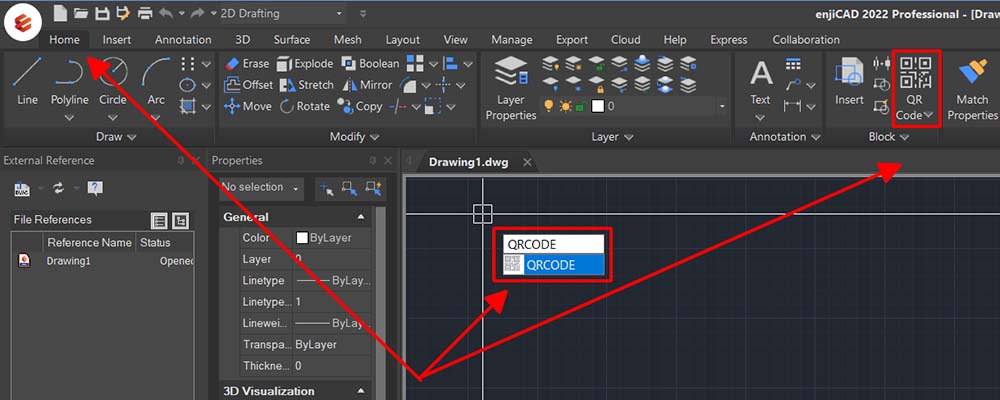Screen dimensions: 1000x400
Task: Select the Circle tool
Action: click(x=113, y=80)
